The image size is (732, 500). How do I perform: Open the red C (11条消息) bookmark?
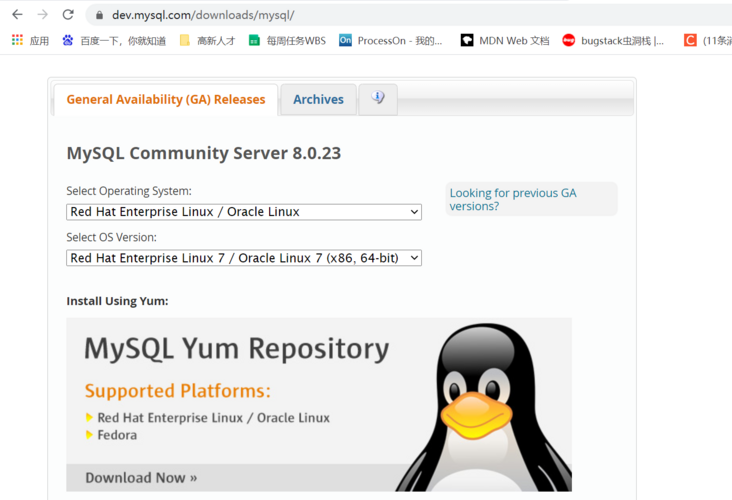click(x=707, y=41)
